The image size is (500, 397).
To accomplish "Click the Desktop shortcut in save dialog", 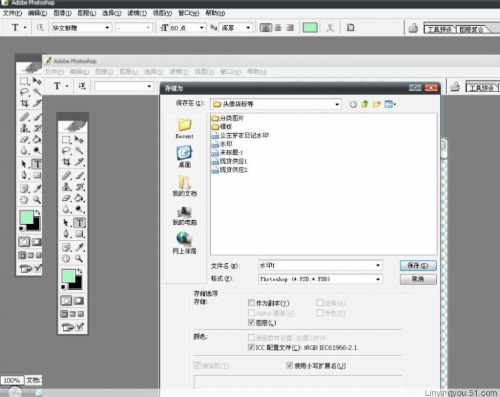I will point(184,156).
